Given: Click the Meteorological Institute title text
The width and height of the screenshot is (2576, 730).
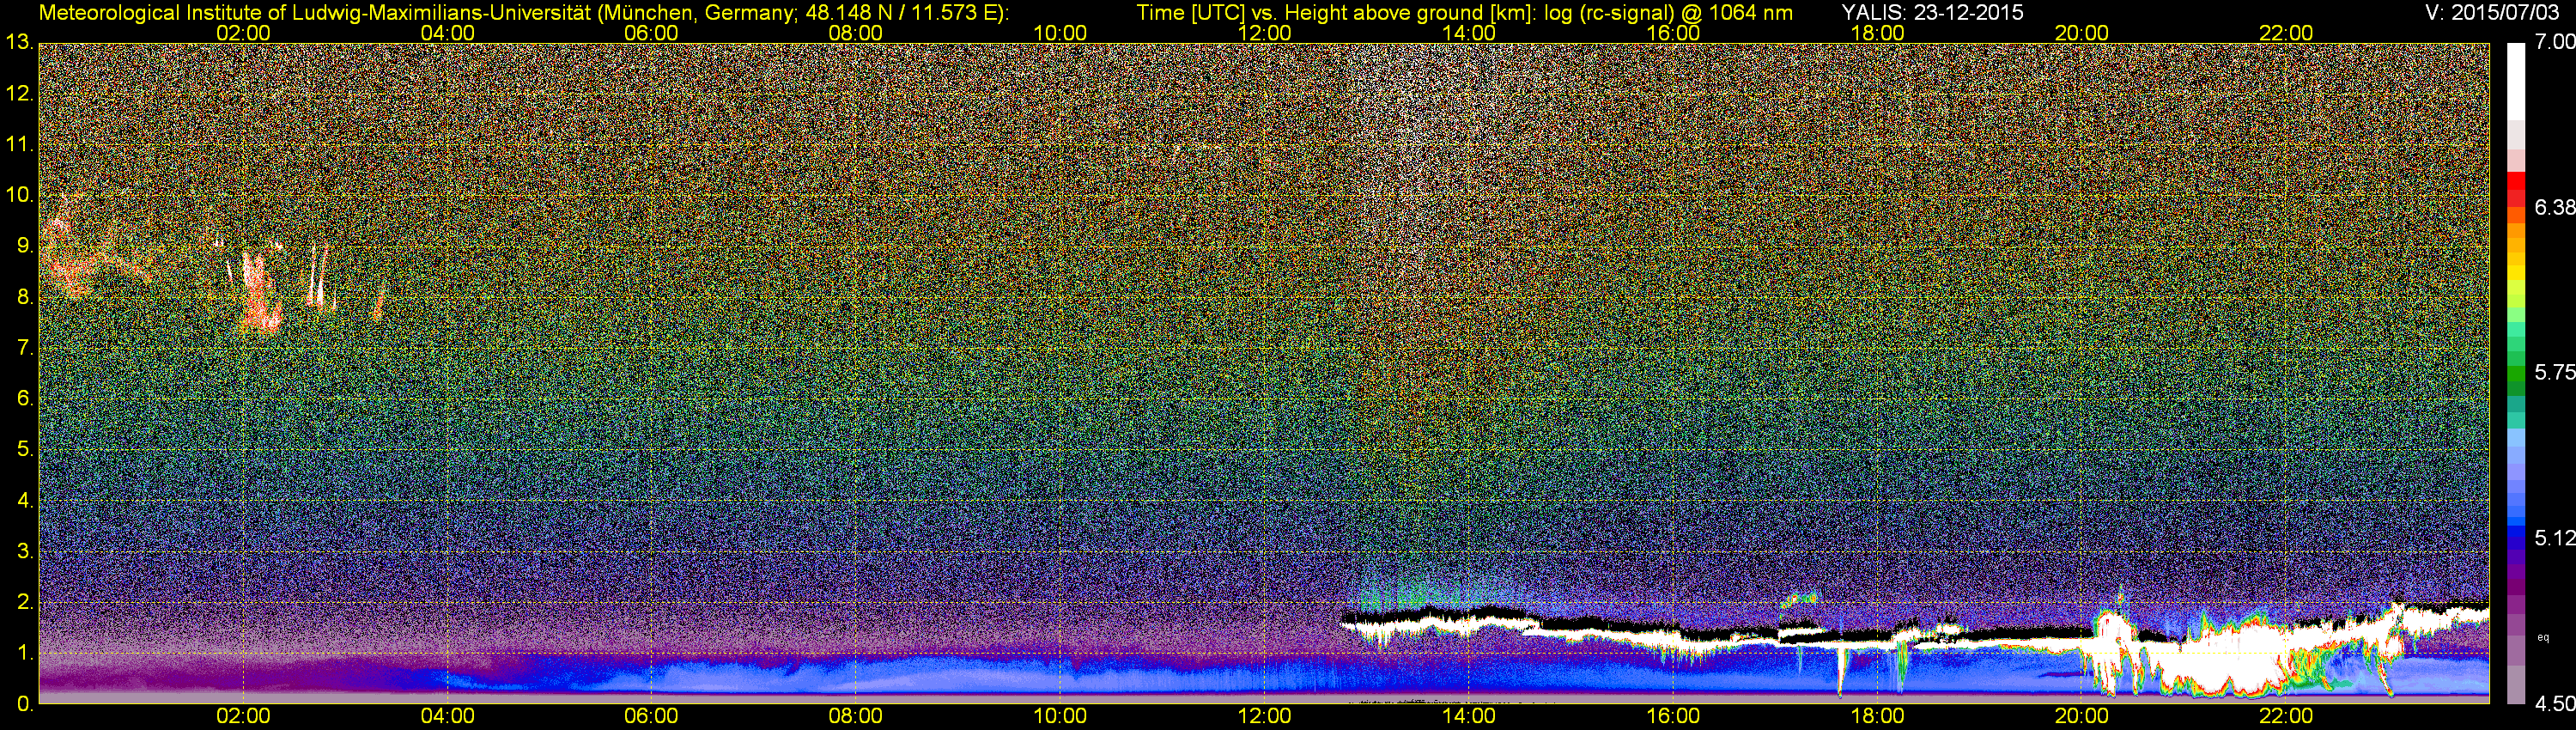Looking at the screenshot, I should (x=523, y=12).
